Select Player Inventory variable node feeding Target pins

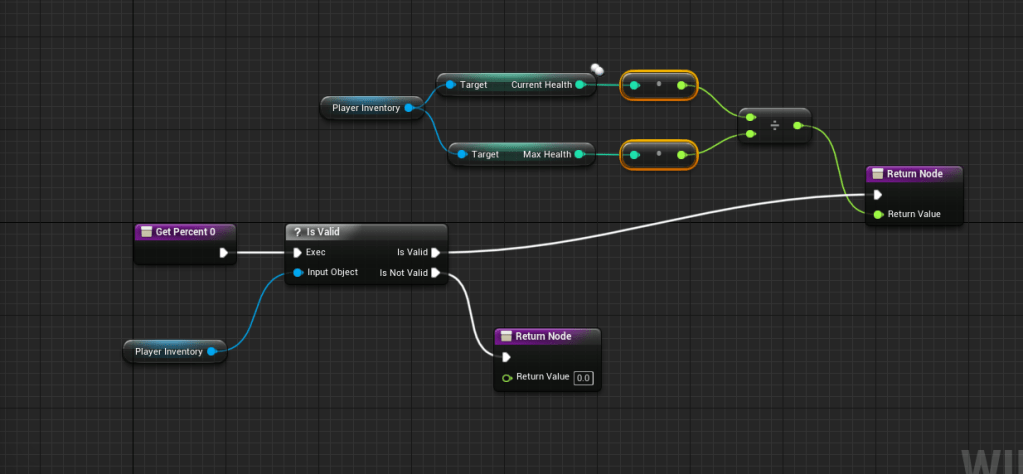point(371,108)
